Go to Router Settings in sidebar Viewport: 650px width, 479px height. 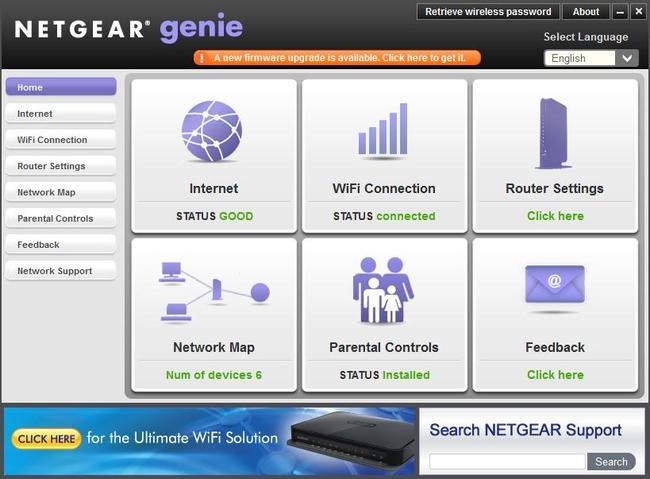tap(61, 165)
